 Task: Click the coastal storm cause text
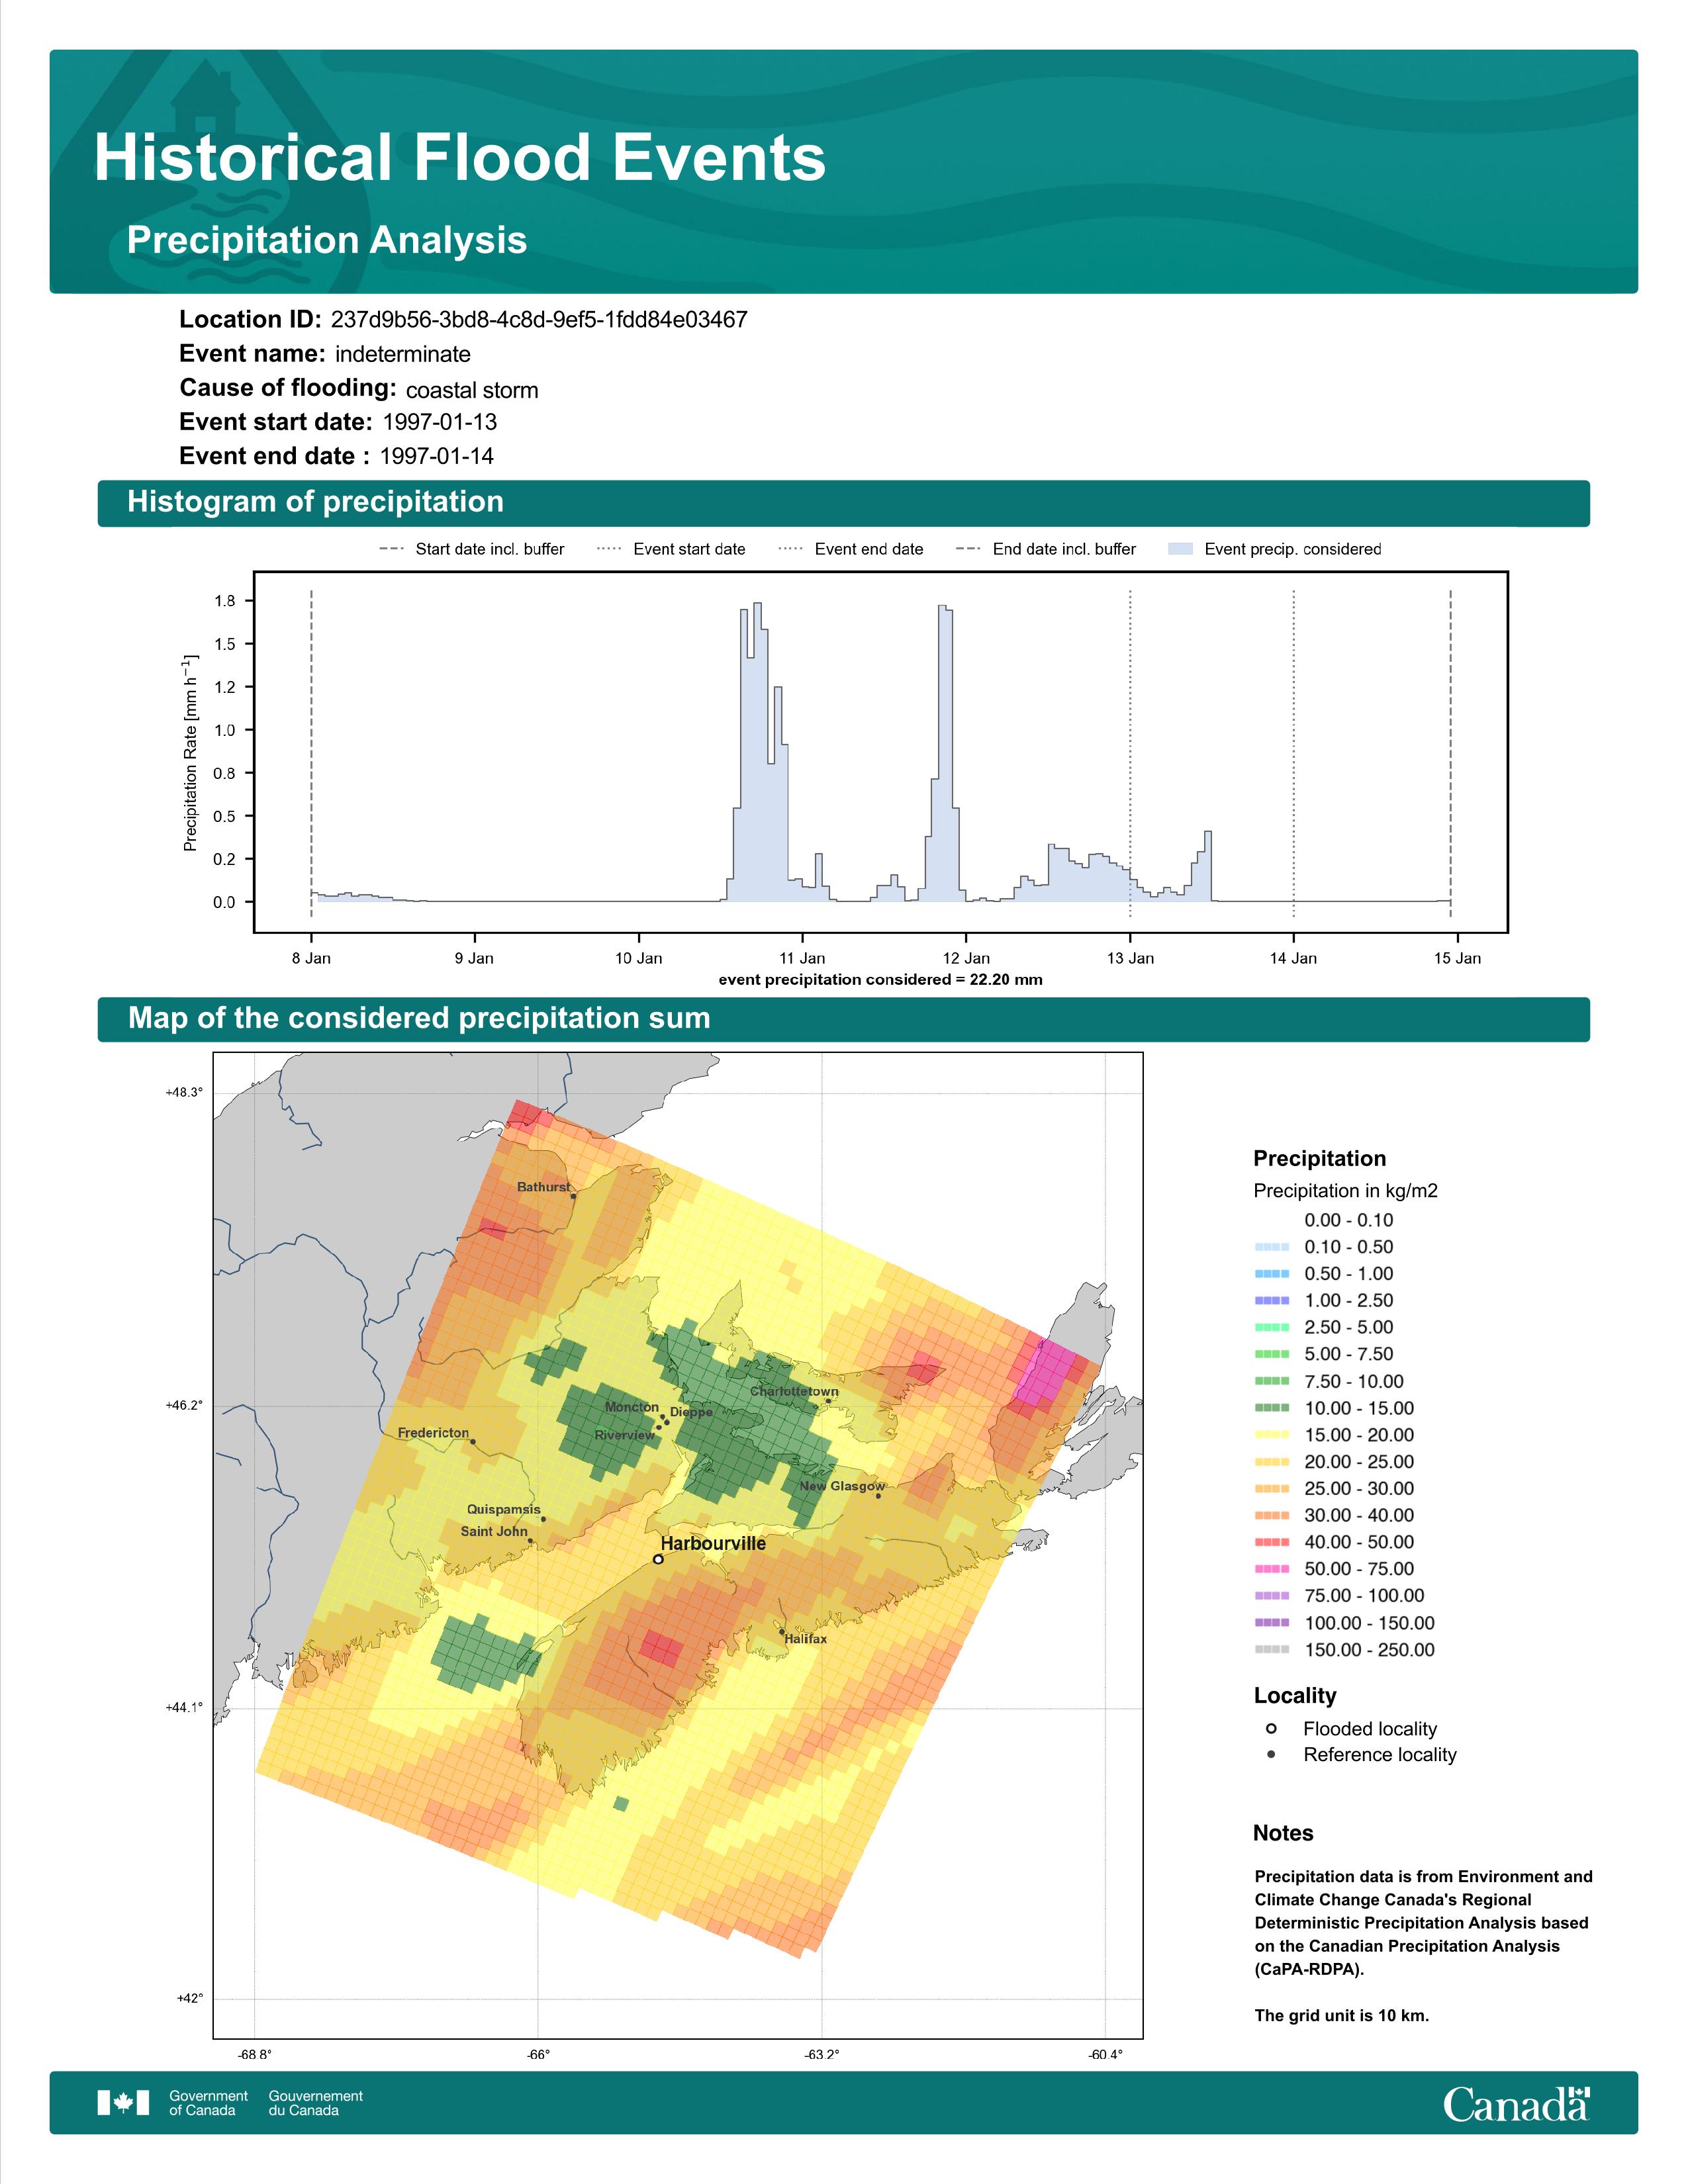(472, 390)
